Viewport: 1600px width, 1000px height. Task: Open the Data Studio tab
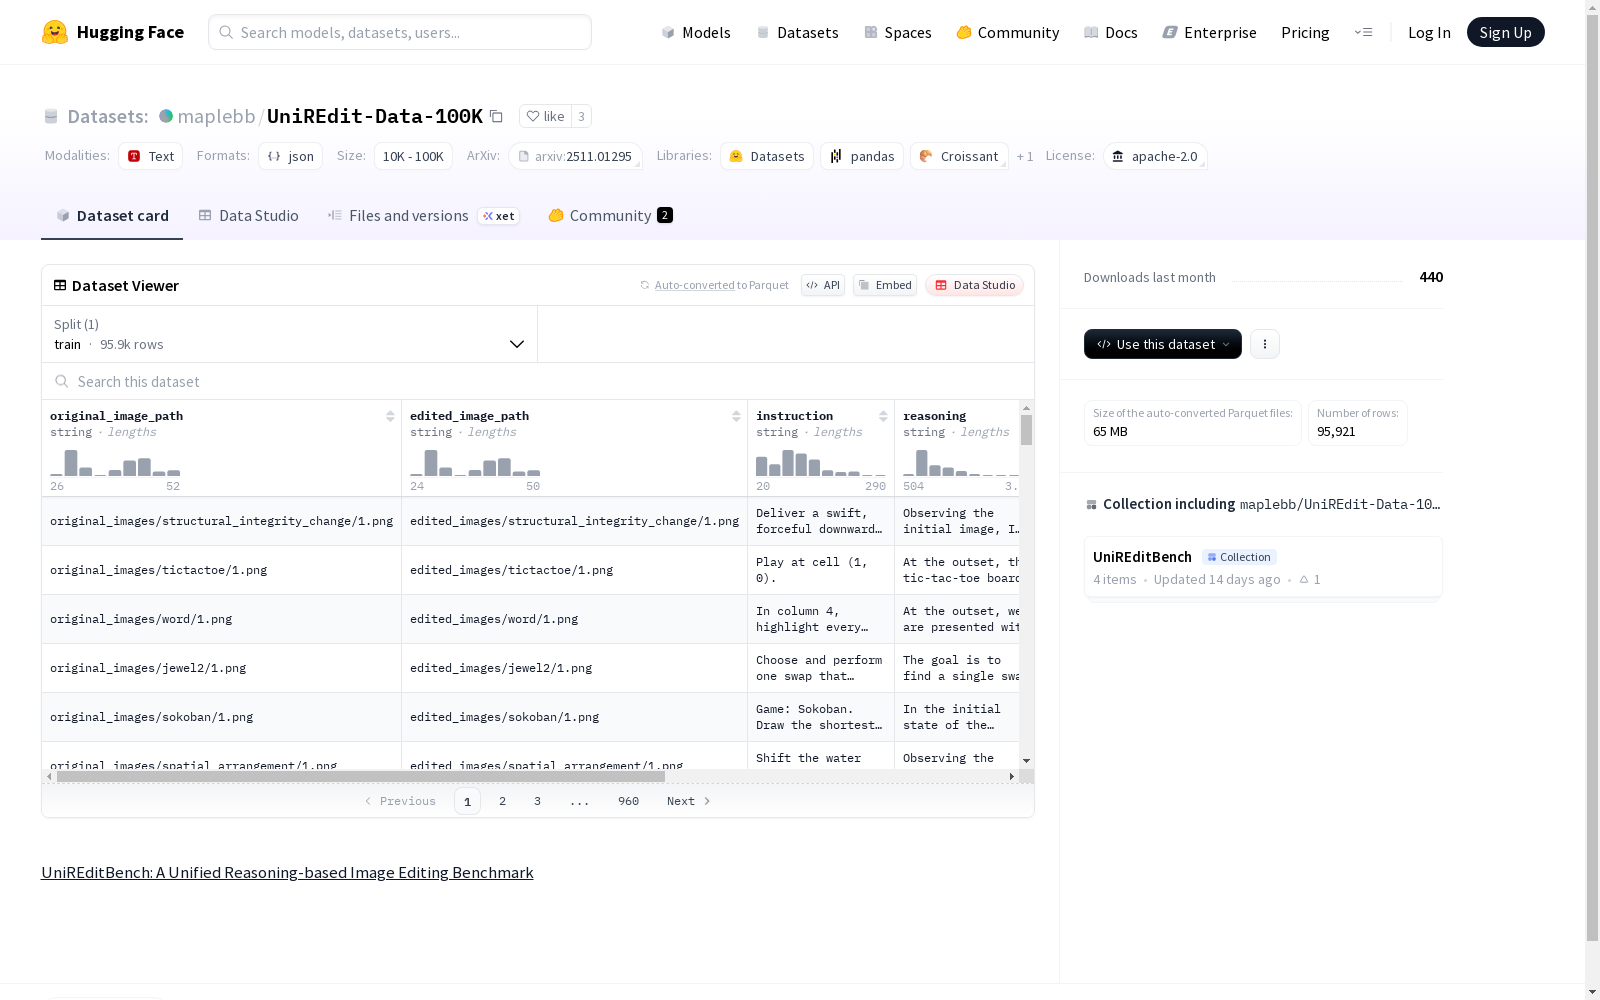(x=248, y=216)
